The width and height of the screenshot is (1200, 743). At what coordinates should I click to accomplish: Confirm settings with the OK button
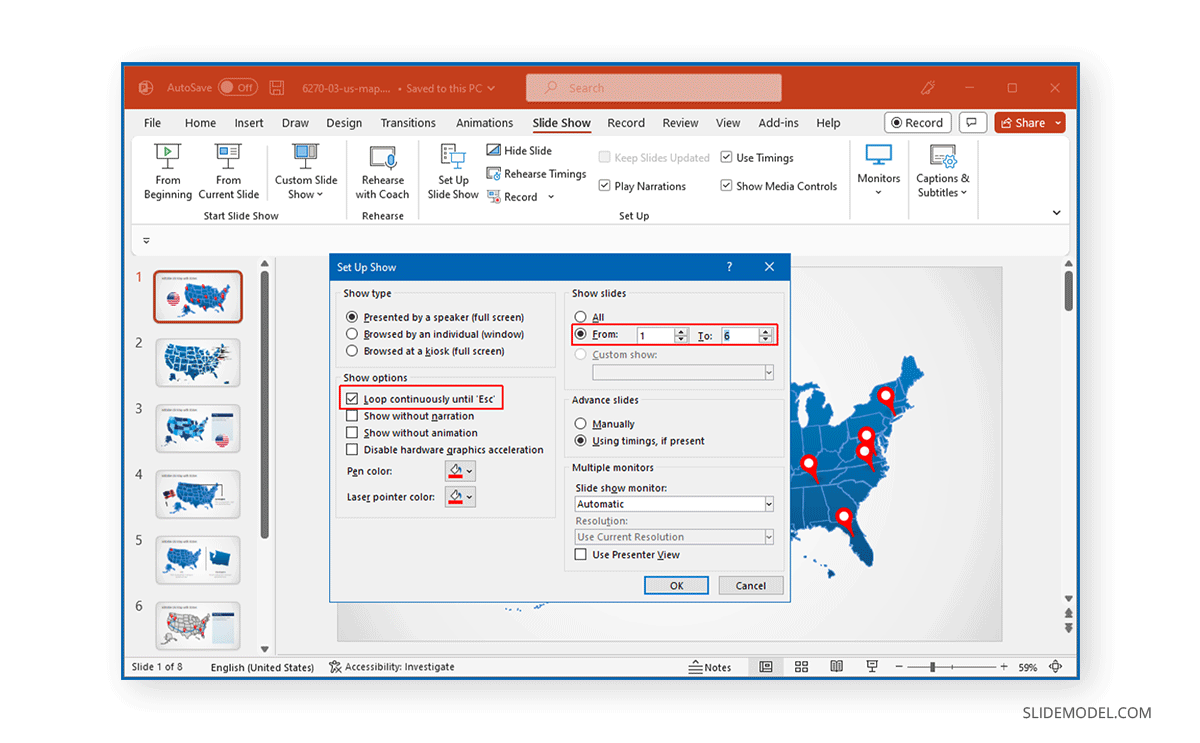coord(676,585)
